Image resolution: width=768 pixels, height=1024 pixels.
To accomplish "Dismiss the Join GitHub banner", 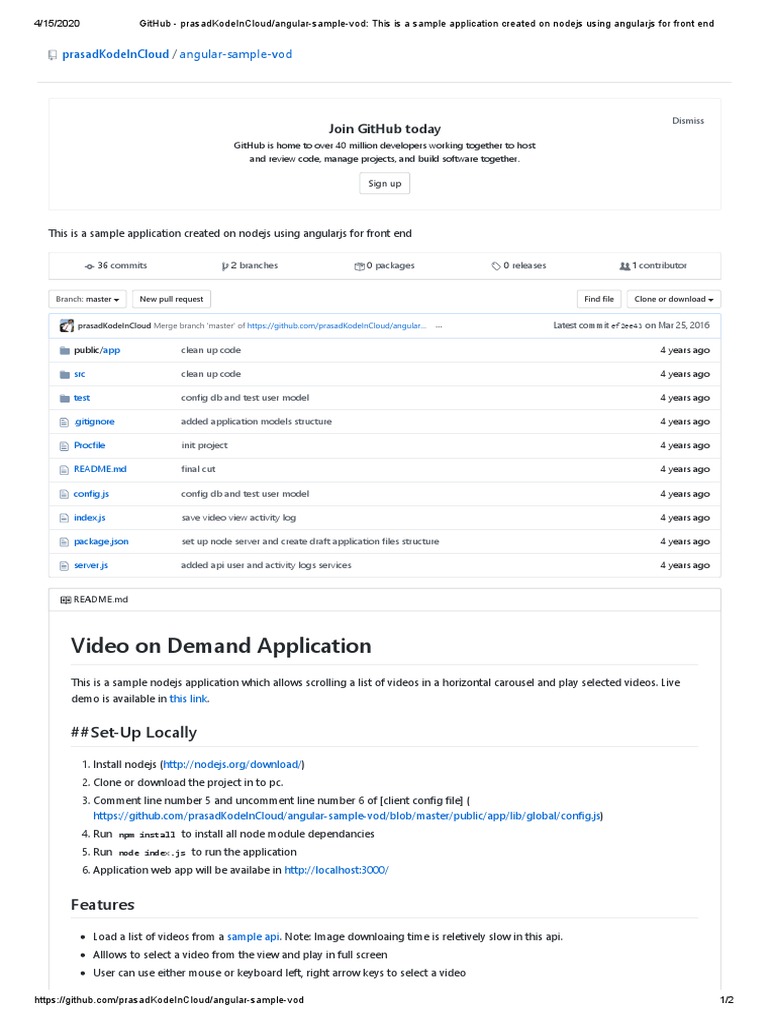I will tap(688, 121).
